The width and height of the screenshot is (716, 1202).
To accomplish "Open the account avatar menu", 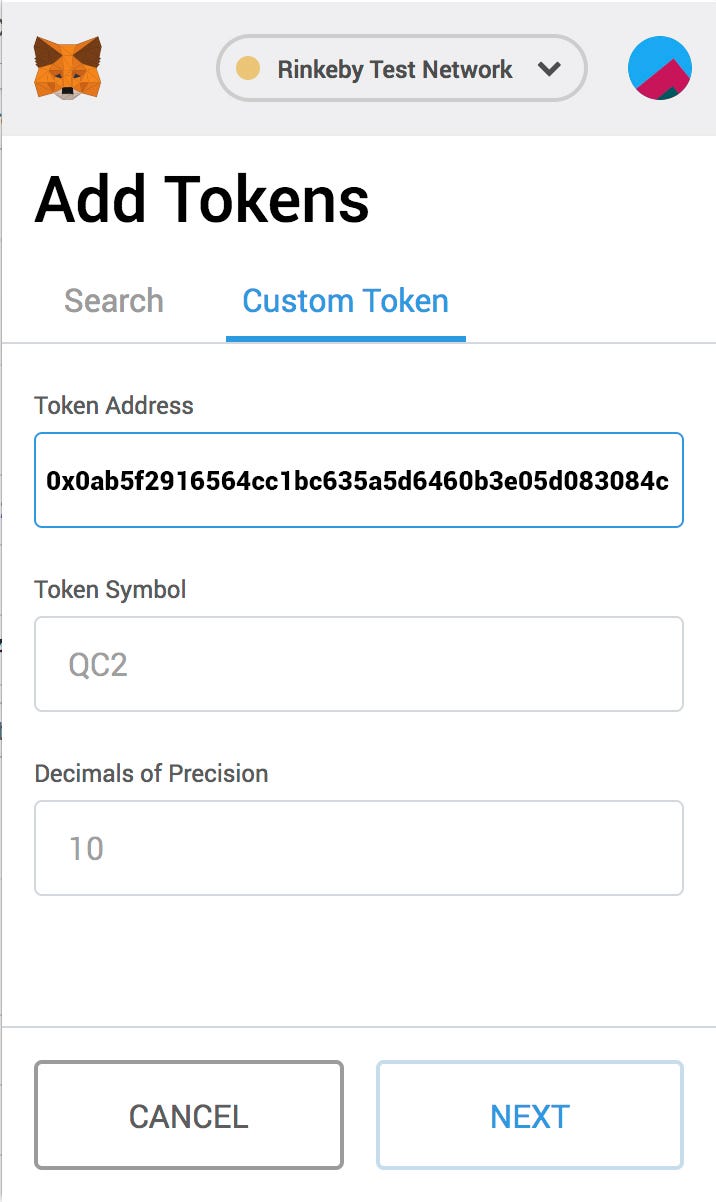I will tap(660, 68).
